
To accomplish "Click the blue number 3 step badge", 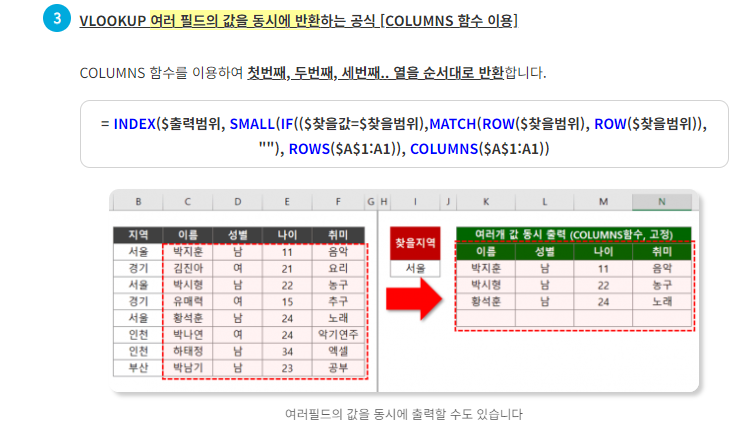I will 57,20.
